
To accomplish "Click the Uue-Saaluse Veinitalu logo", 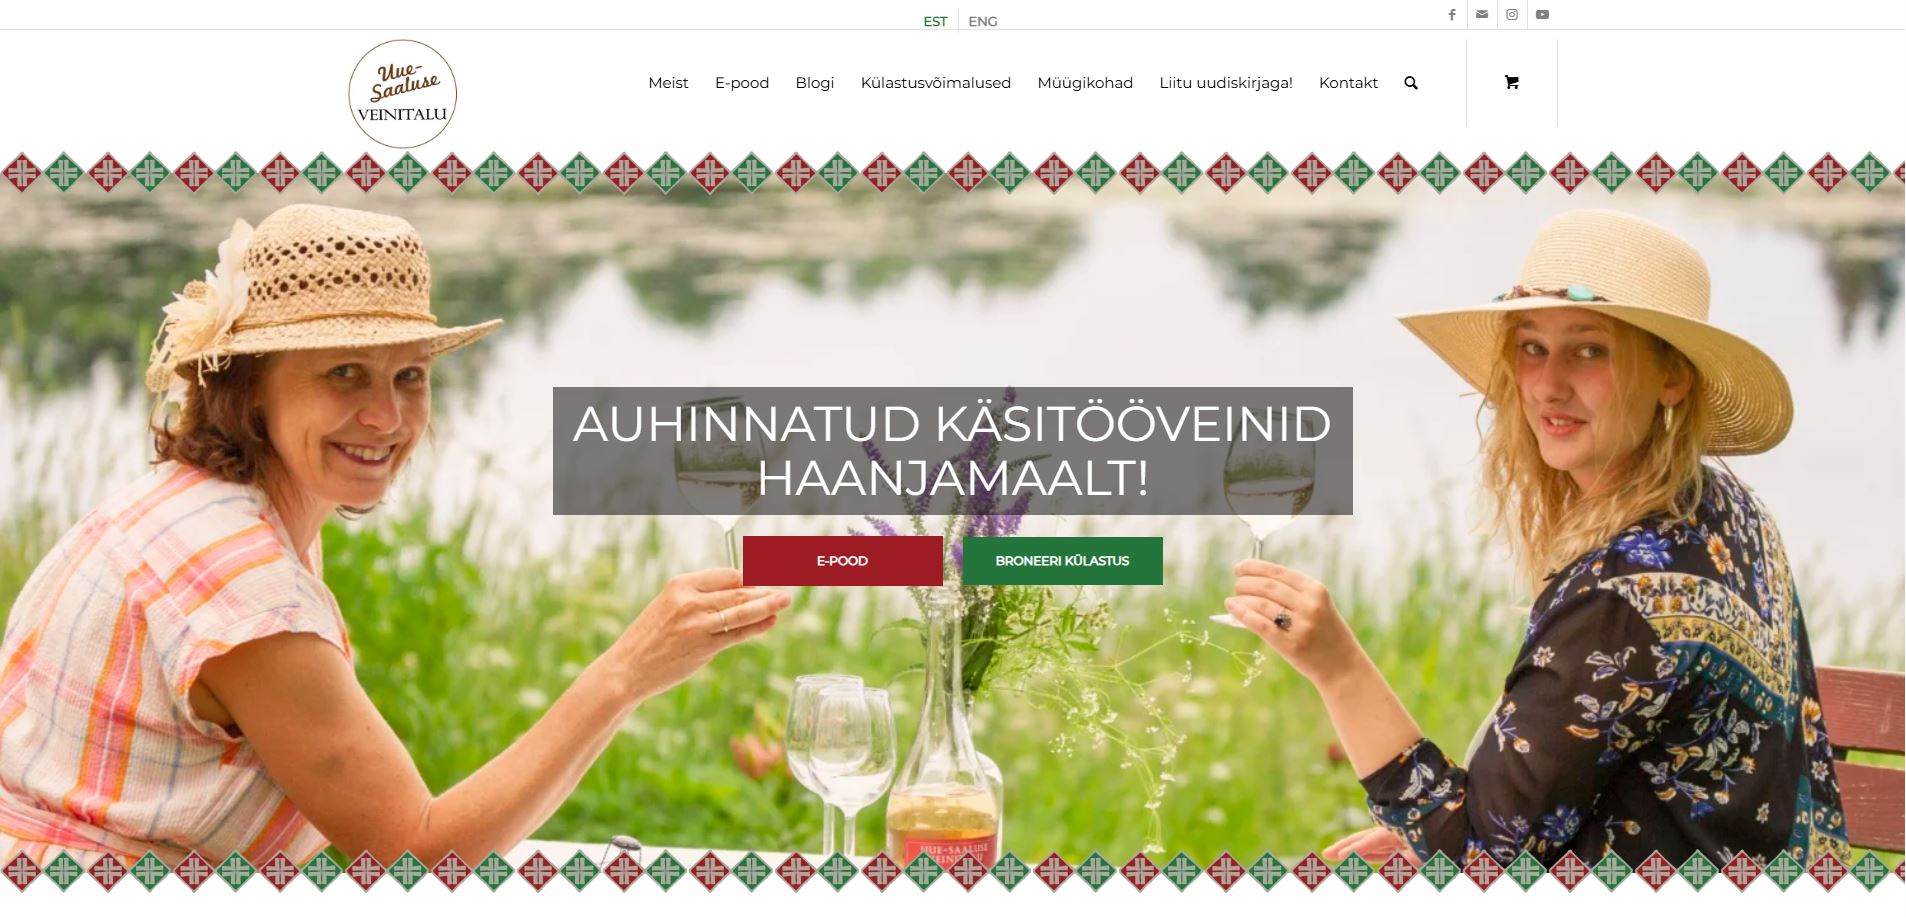I will pyautogui.click(x=403, y=94).
